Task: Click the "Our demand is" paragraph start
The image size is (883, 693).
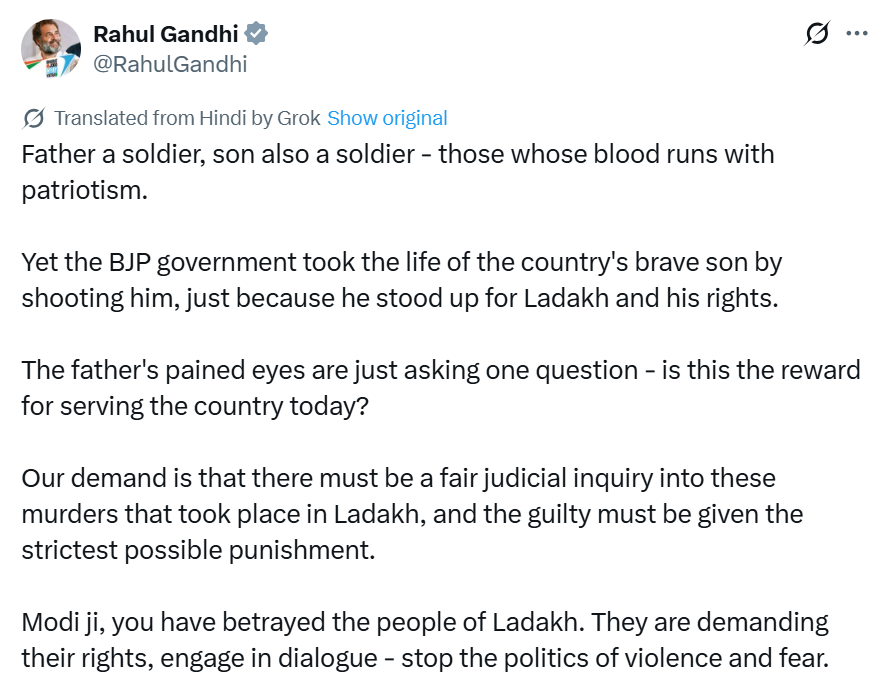Action: click(90, 479)
